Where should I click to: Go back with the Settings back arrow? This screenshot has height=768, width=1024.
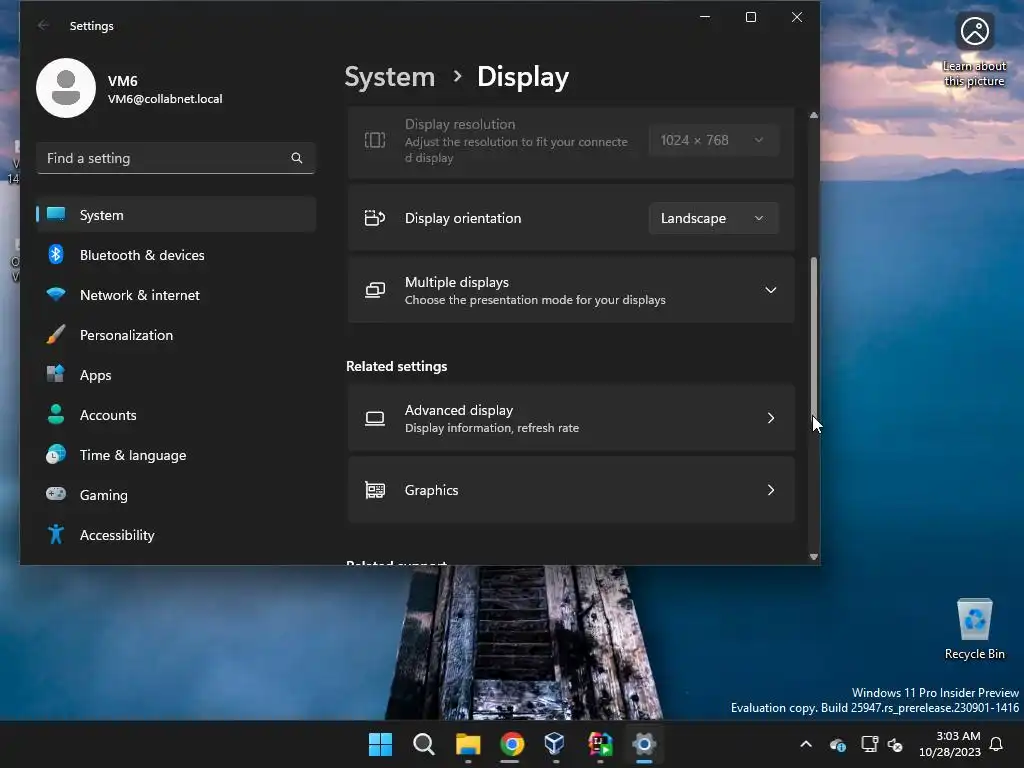43,25
